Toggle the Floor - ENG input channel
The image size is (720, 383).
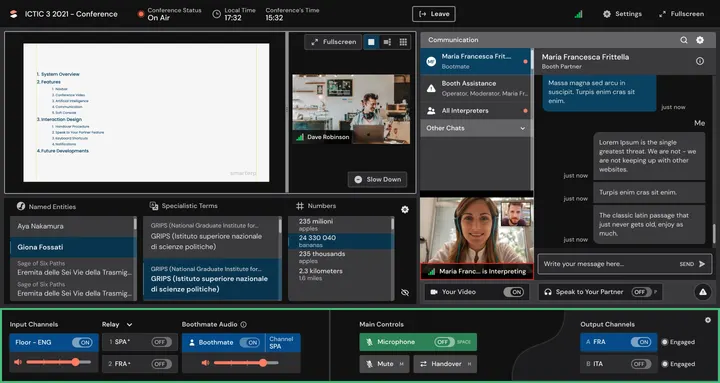point(82,343)
